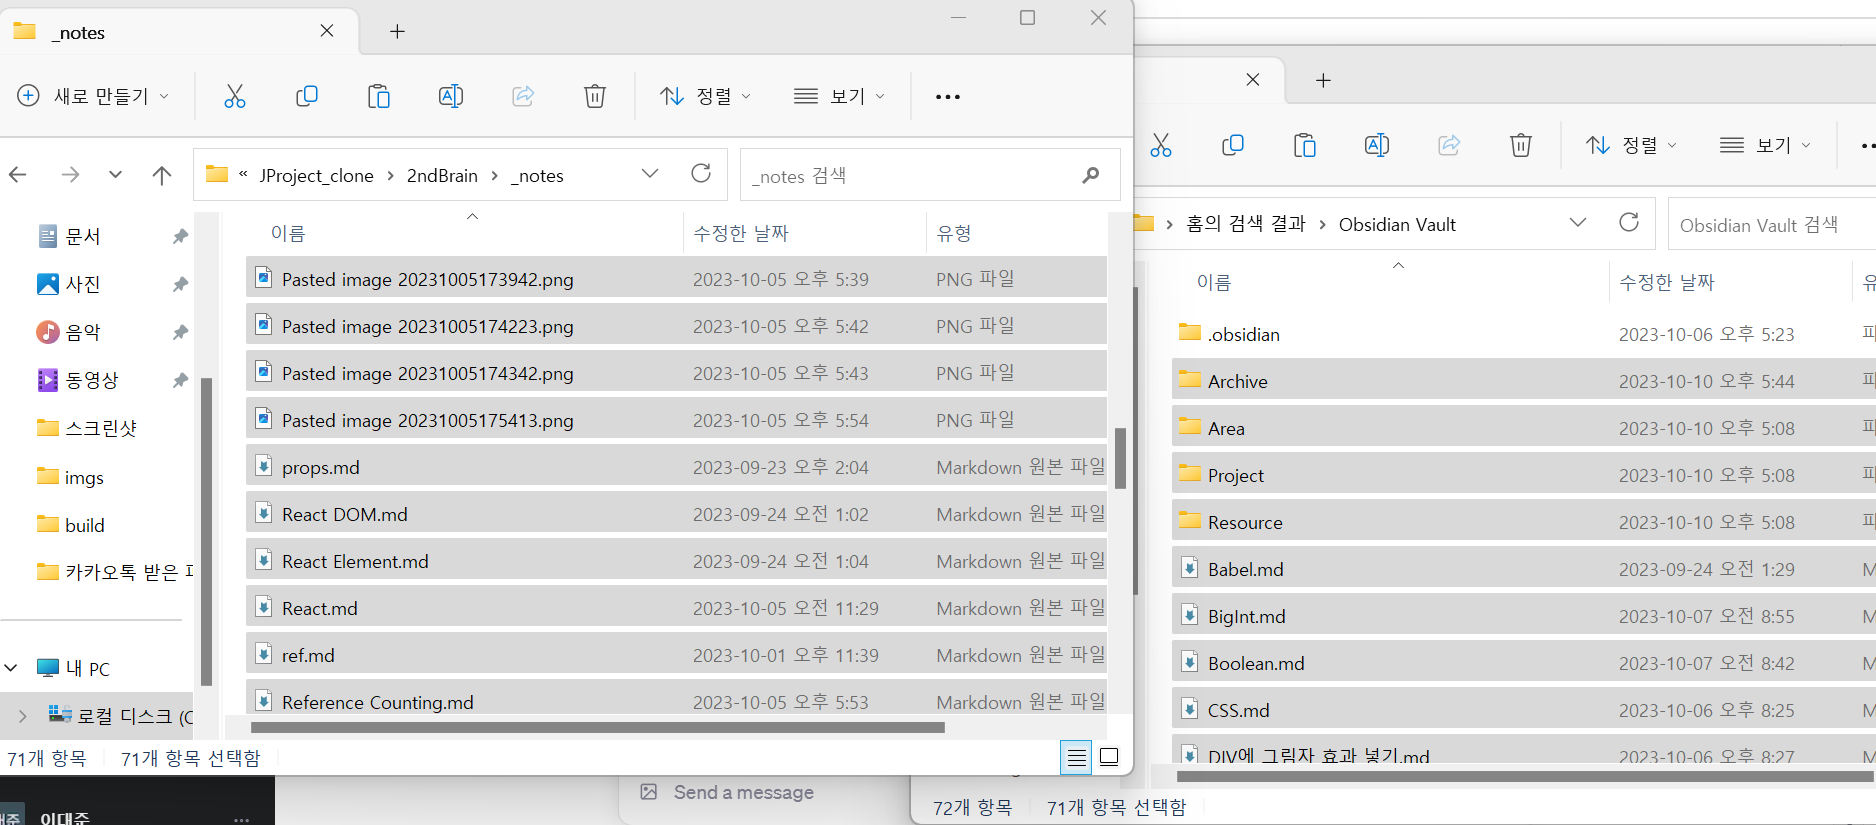
Task: Click Copy icon in _notes window toolbar
Action: [x=307, y=96]
